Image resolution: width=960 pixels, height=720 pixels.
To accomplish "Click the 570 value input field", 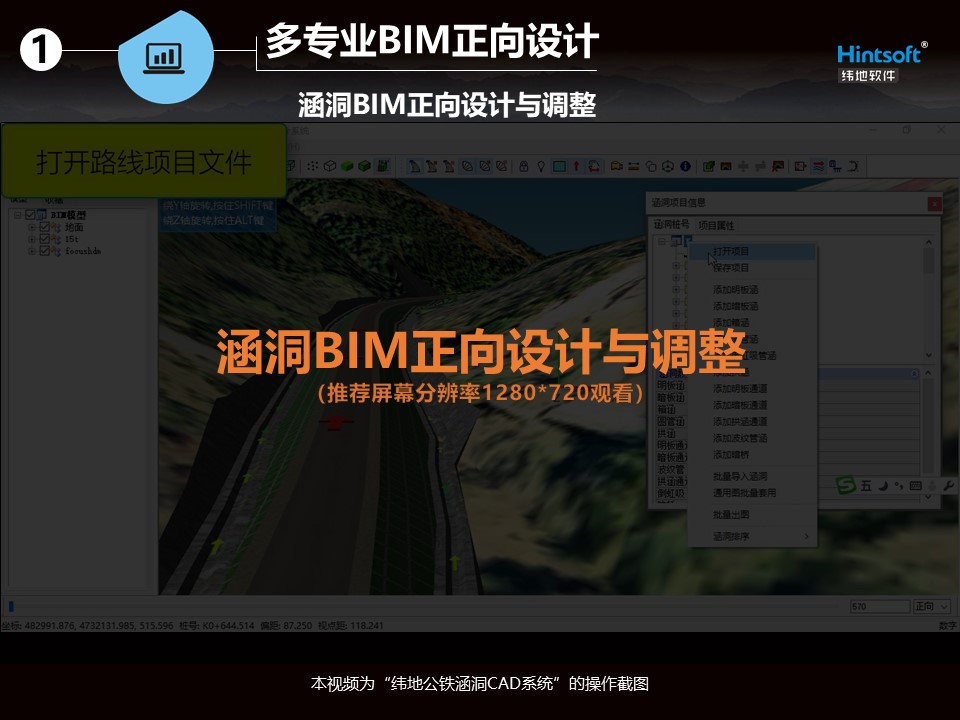I will pos(878,606).
